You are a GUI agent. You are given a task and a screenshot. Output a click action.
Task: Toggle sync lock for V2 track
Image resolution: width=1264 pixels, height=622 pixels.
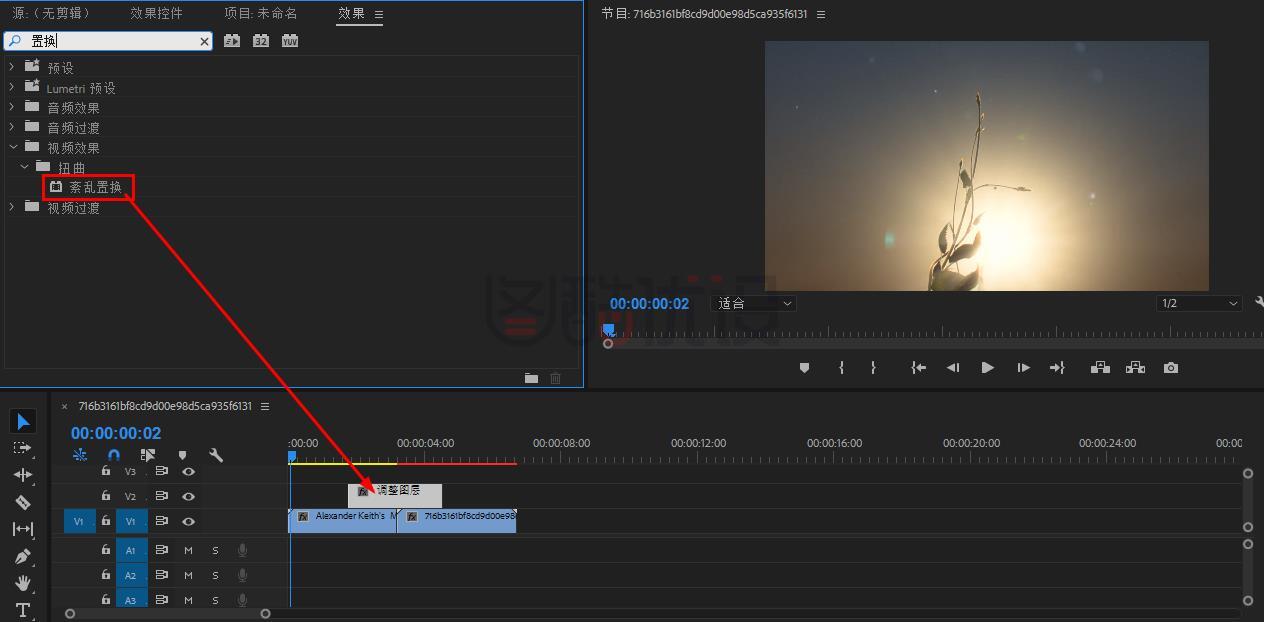pyautogui.click(x=161, y=496)
